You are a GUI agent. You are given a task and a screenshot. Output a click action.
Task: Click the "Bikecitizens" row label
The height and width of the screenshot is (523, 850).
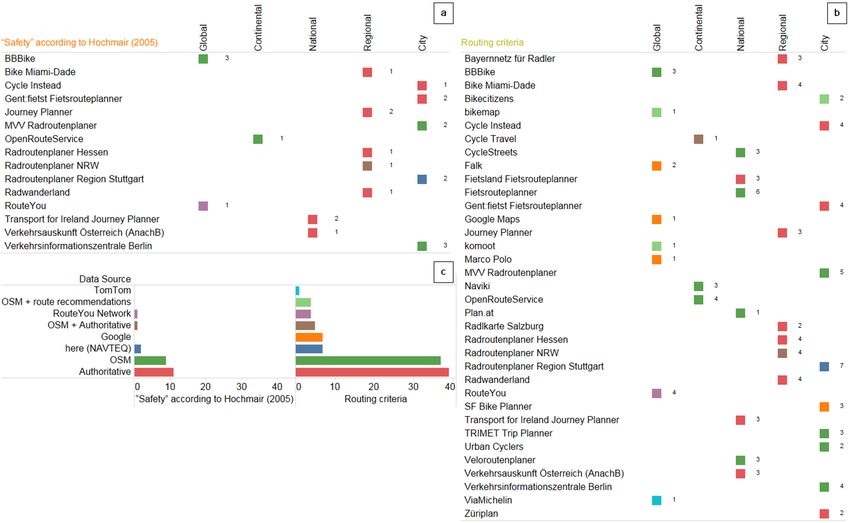(x=488, y=99)
